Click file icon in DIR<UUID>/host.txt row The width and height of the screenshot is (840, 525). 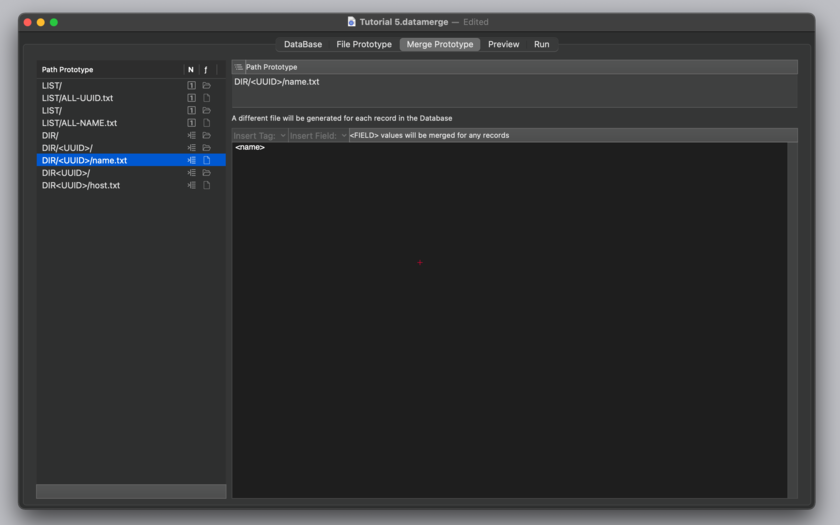click(x=206, y=185)
